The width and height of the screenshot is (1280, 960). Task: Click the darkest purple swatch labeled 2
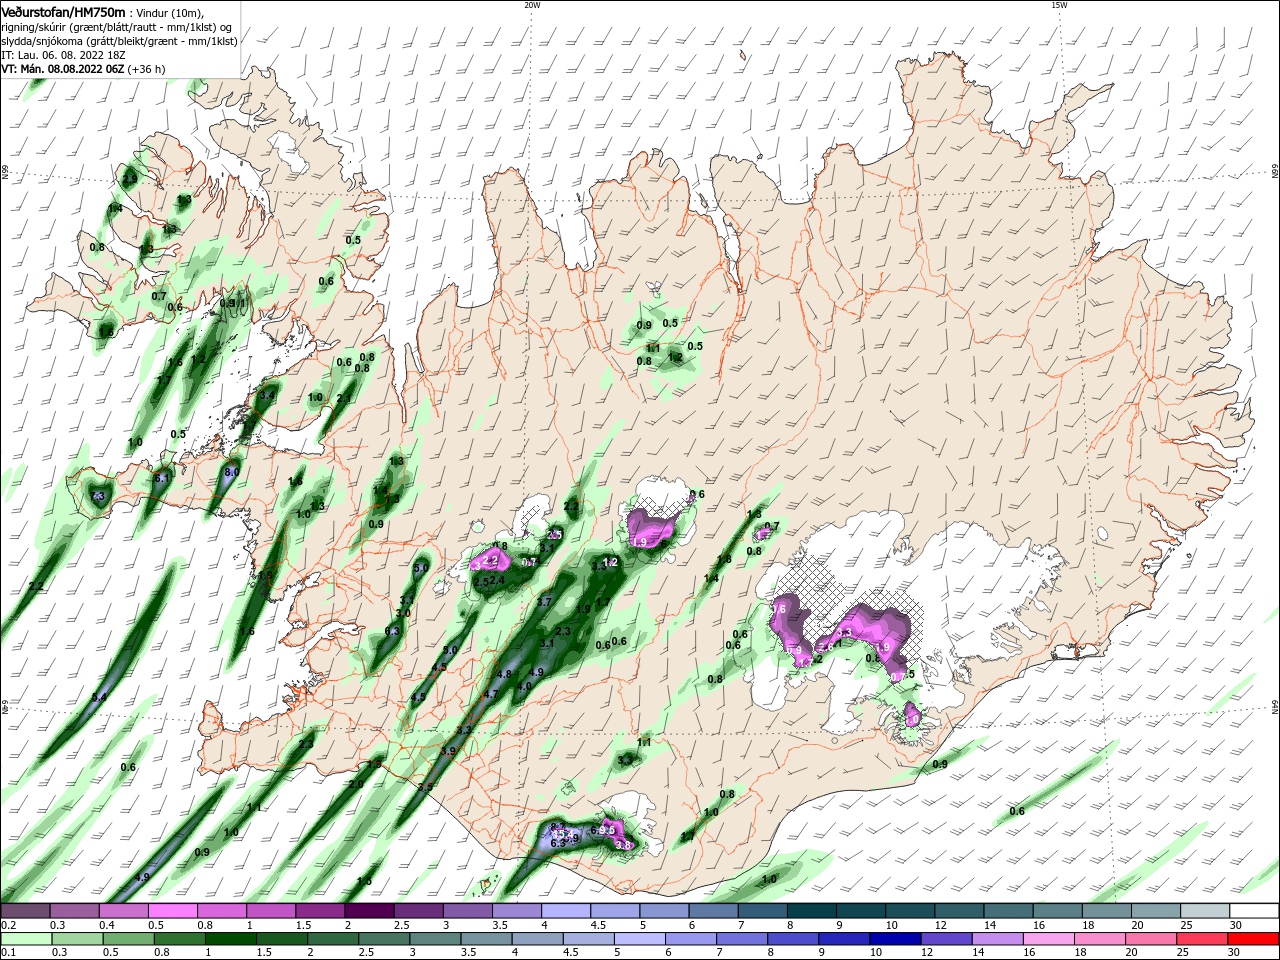[x=369, y=911]
